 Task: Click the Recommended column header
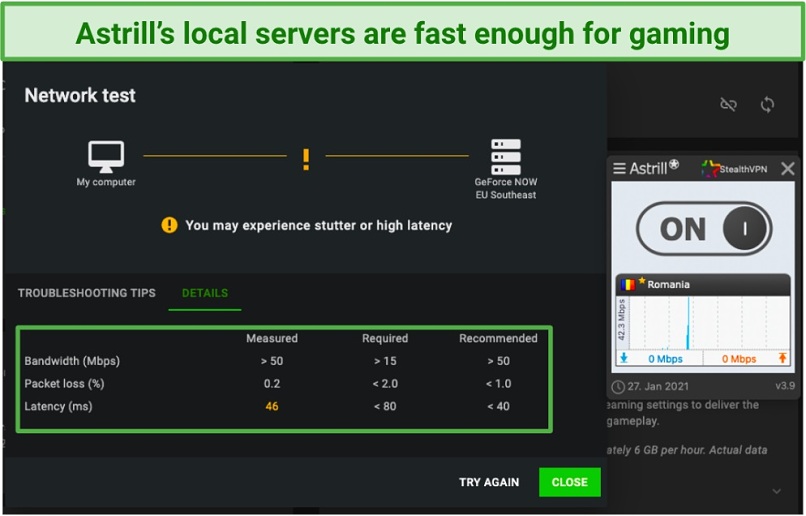point(498,338)
